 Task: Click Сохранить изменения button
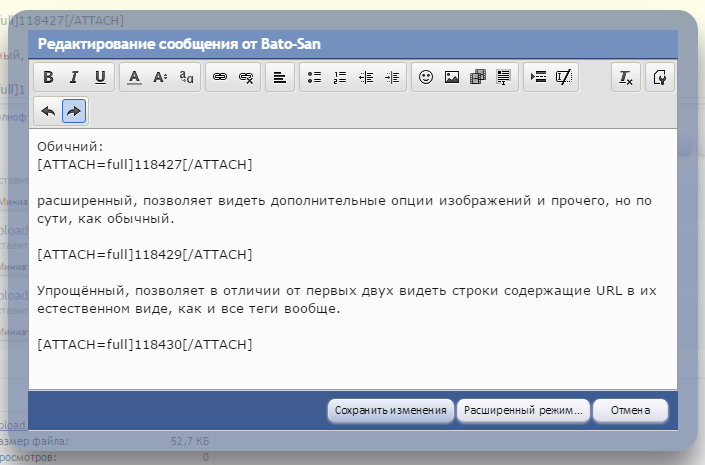(390, 411)
